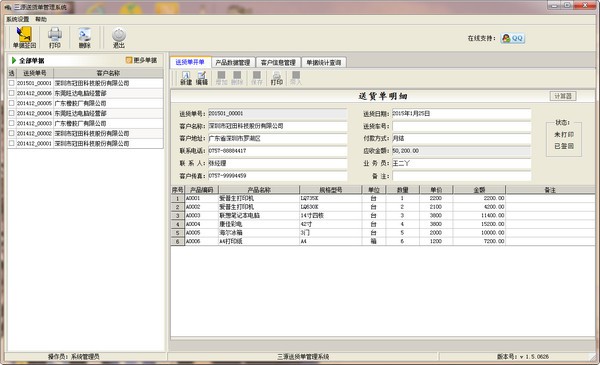Click the 业务员 field
This screenshot has width=600, height=365.
(x=461, y=163)
